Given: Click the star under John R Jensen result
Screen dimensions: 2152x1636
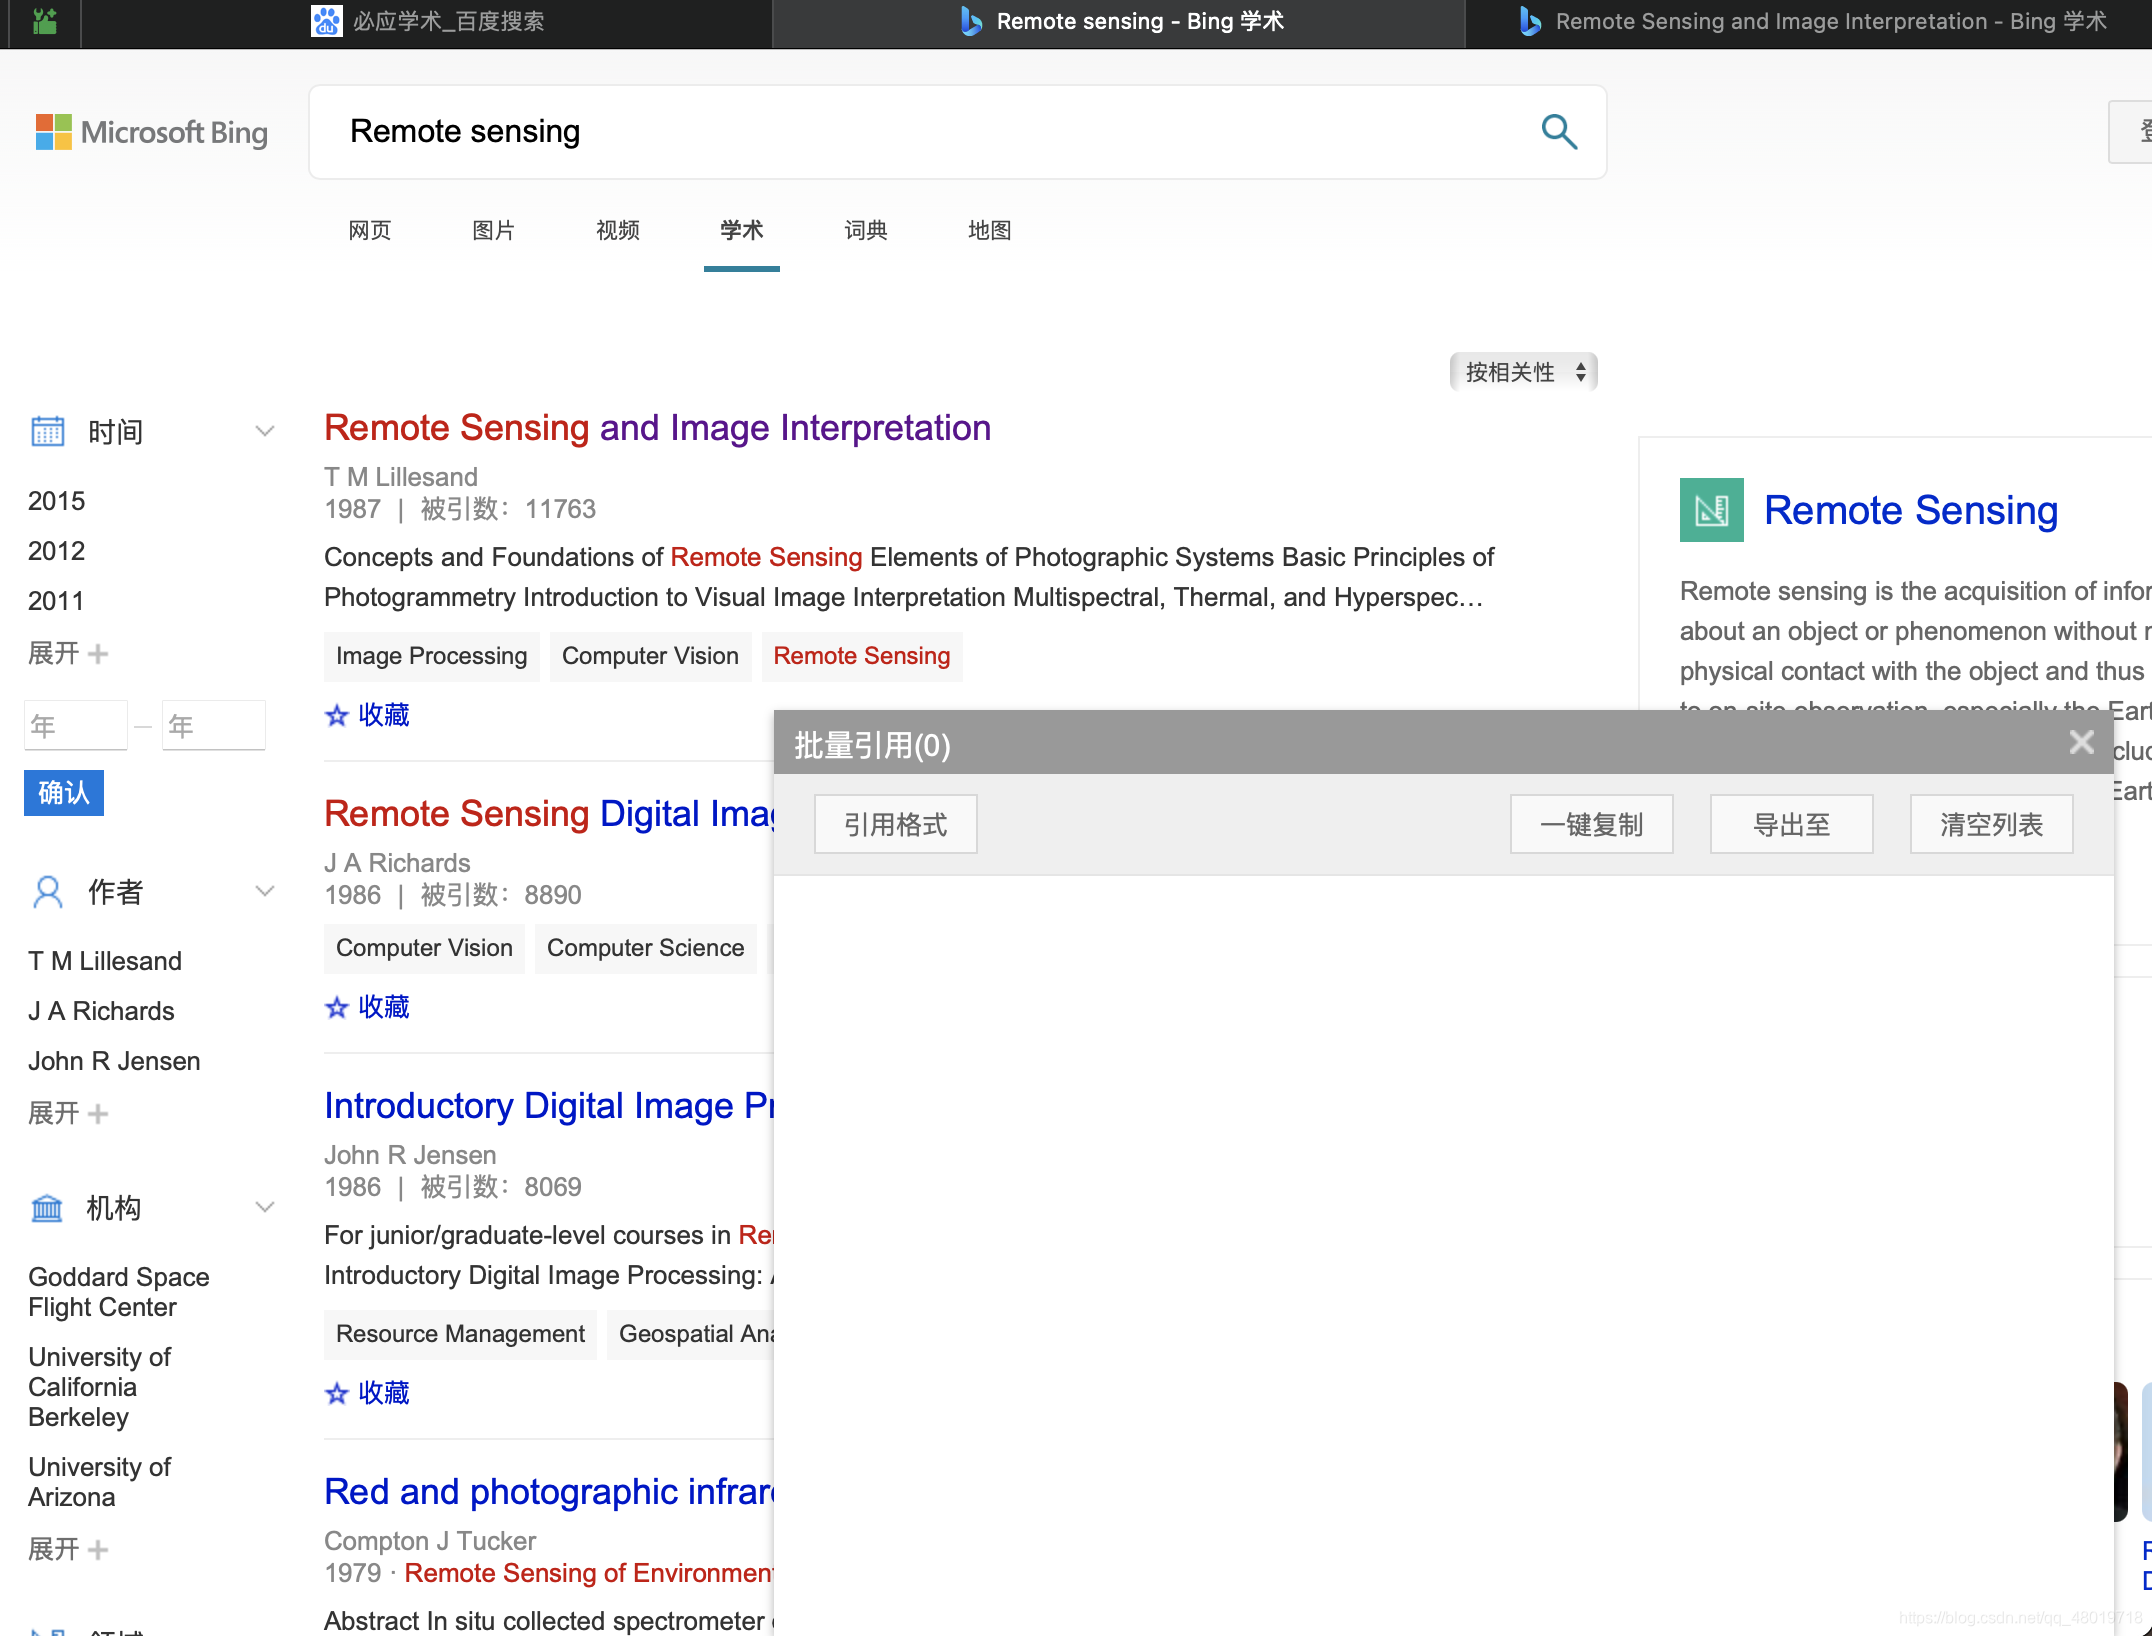Looking at the screenshot, I should [x=337, y=1393].
